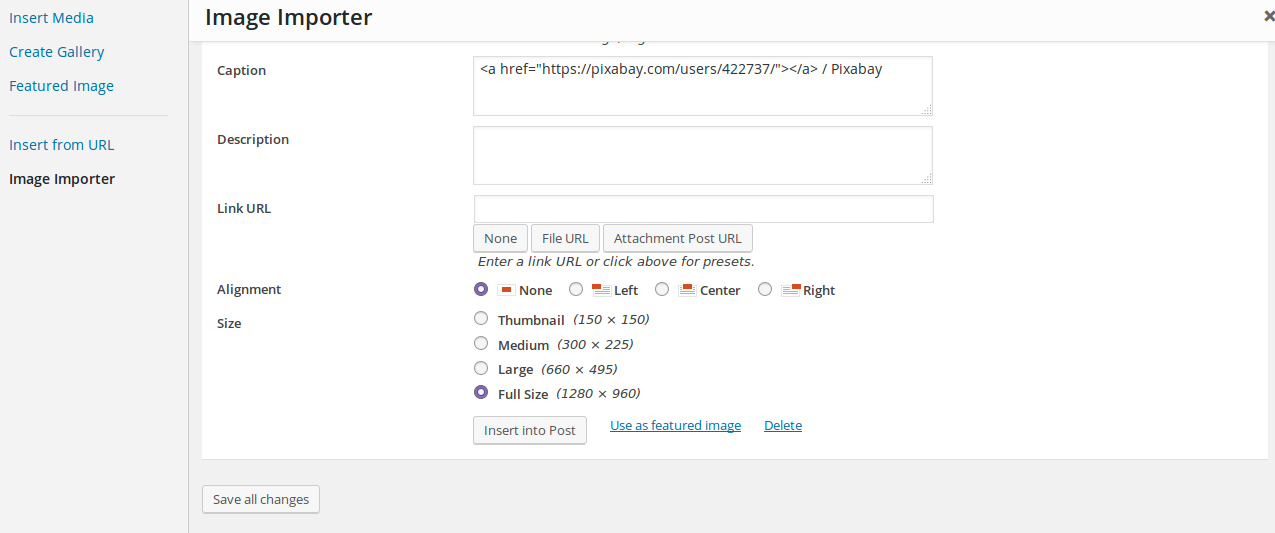Click the Link URL input field
The image size is (1275, 533).
point(704,209)
